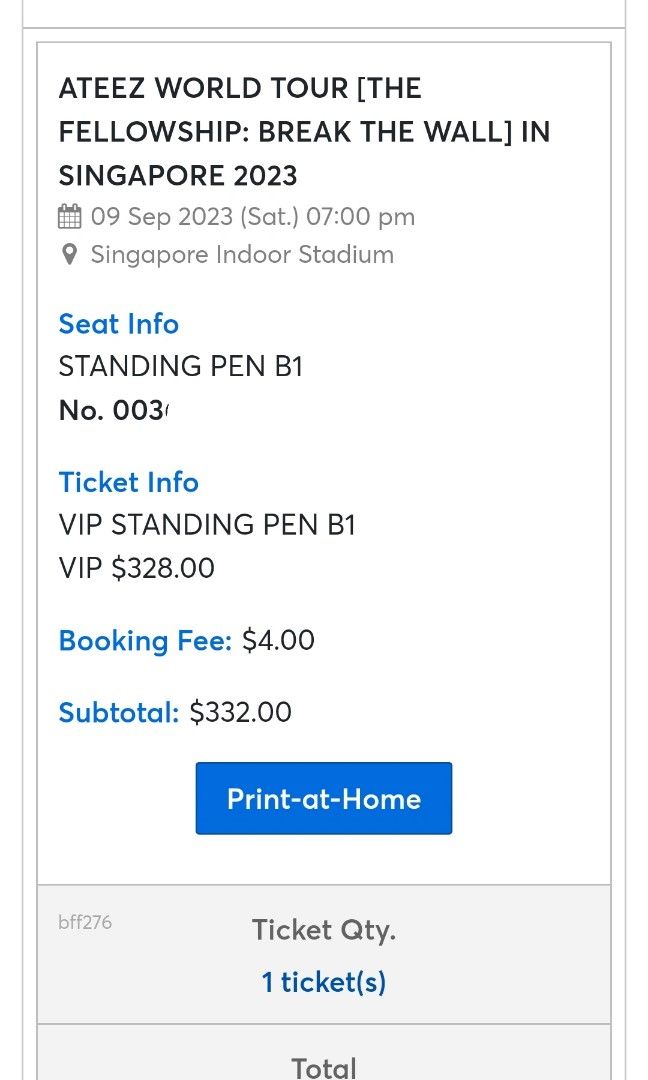Open the Ticket Info section
The image size is (648, 1080).
pos(128,482)
